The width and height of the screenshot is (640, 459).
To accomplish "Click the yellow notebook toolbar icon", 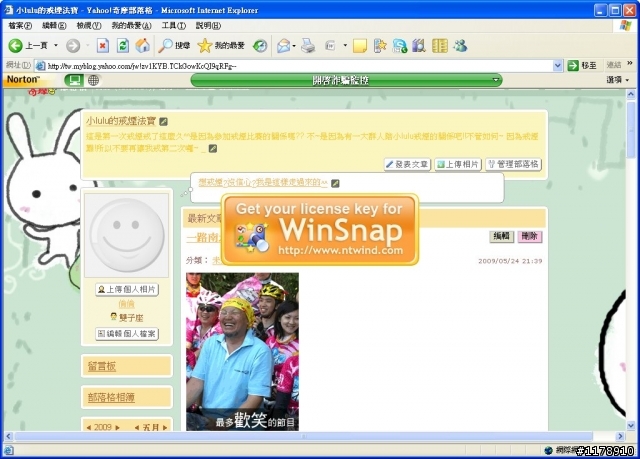I will click(440, 46).
